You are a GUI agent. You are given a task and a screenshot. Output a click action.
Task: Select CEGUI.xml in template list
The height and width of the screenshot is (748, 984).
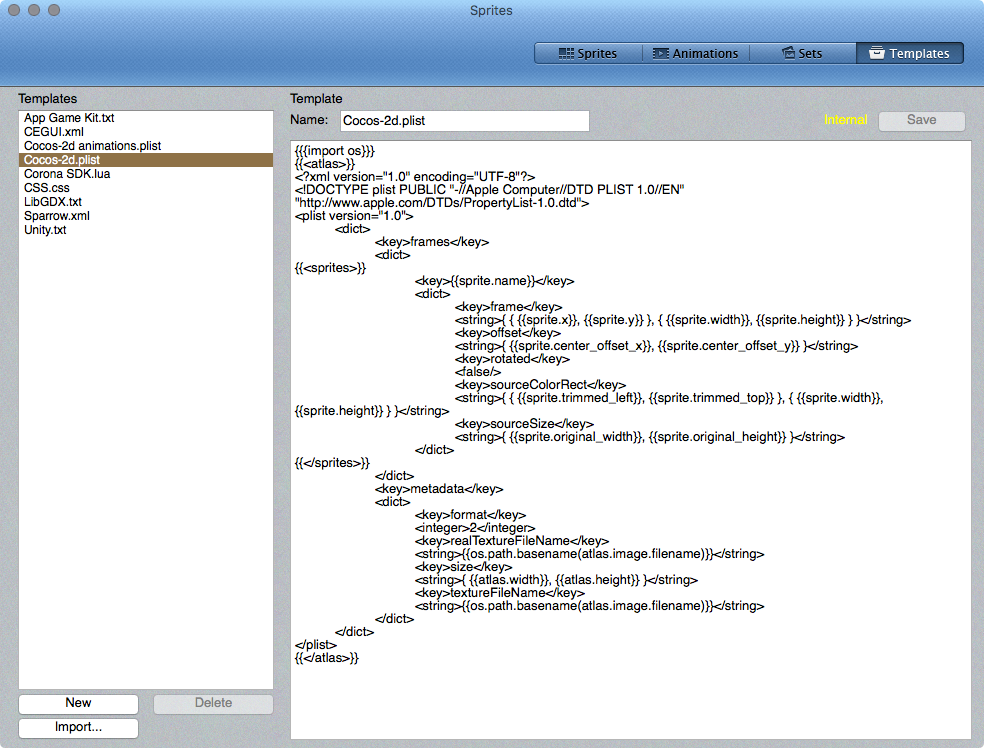coord(146,132)
